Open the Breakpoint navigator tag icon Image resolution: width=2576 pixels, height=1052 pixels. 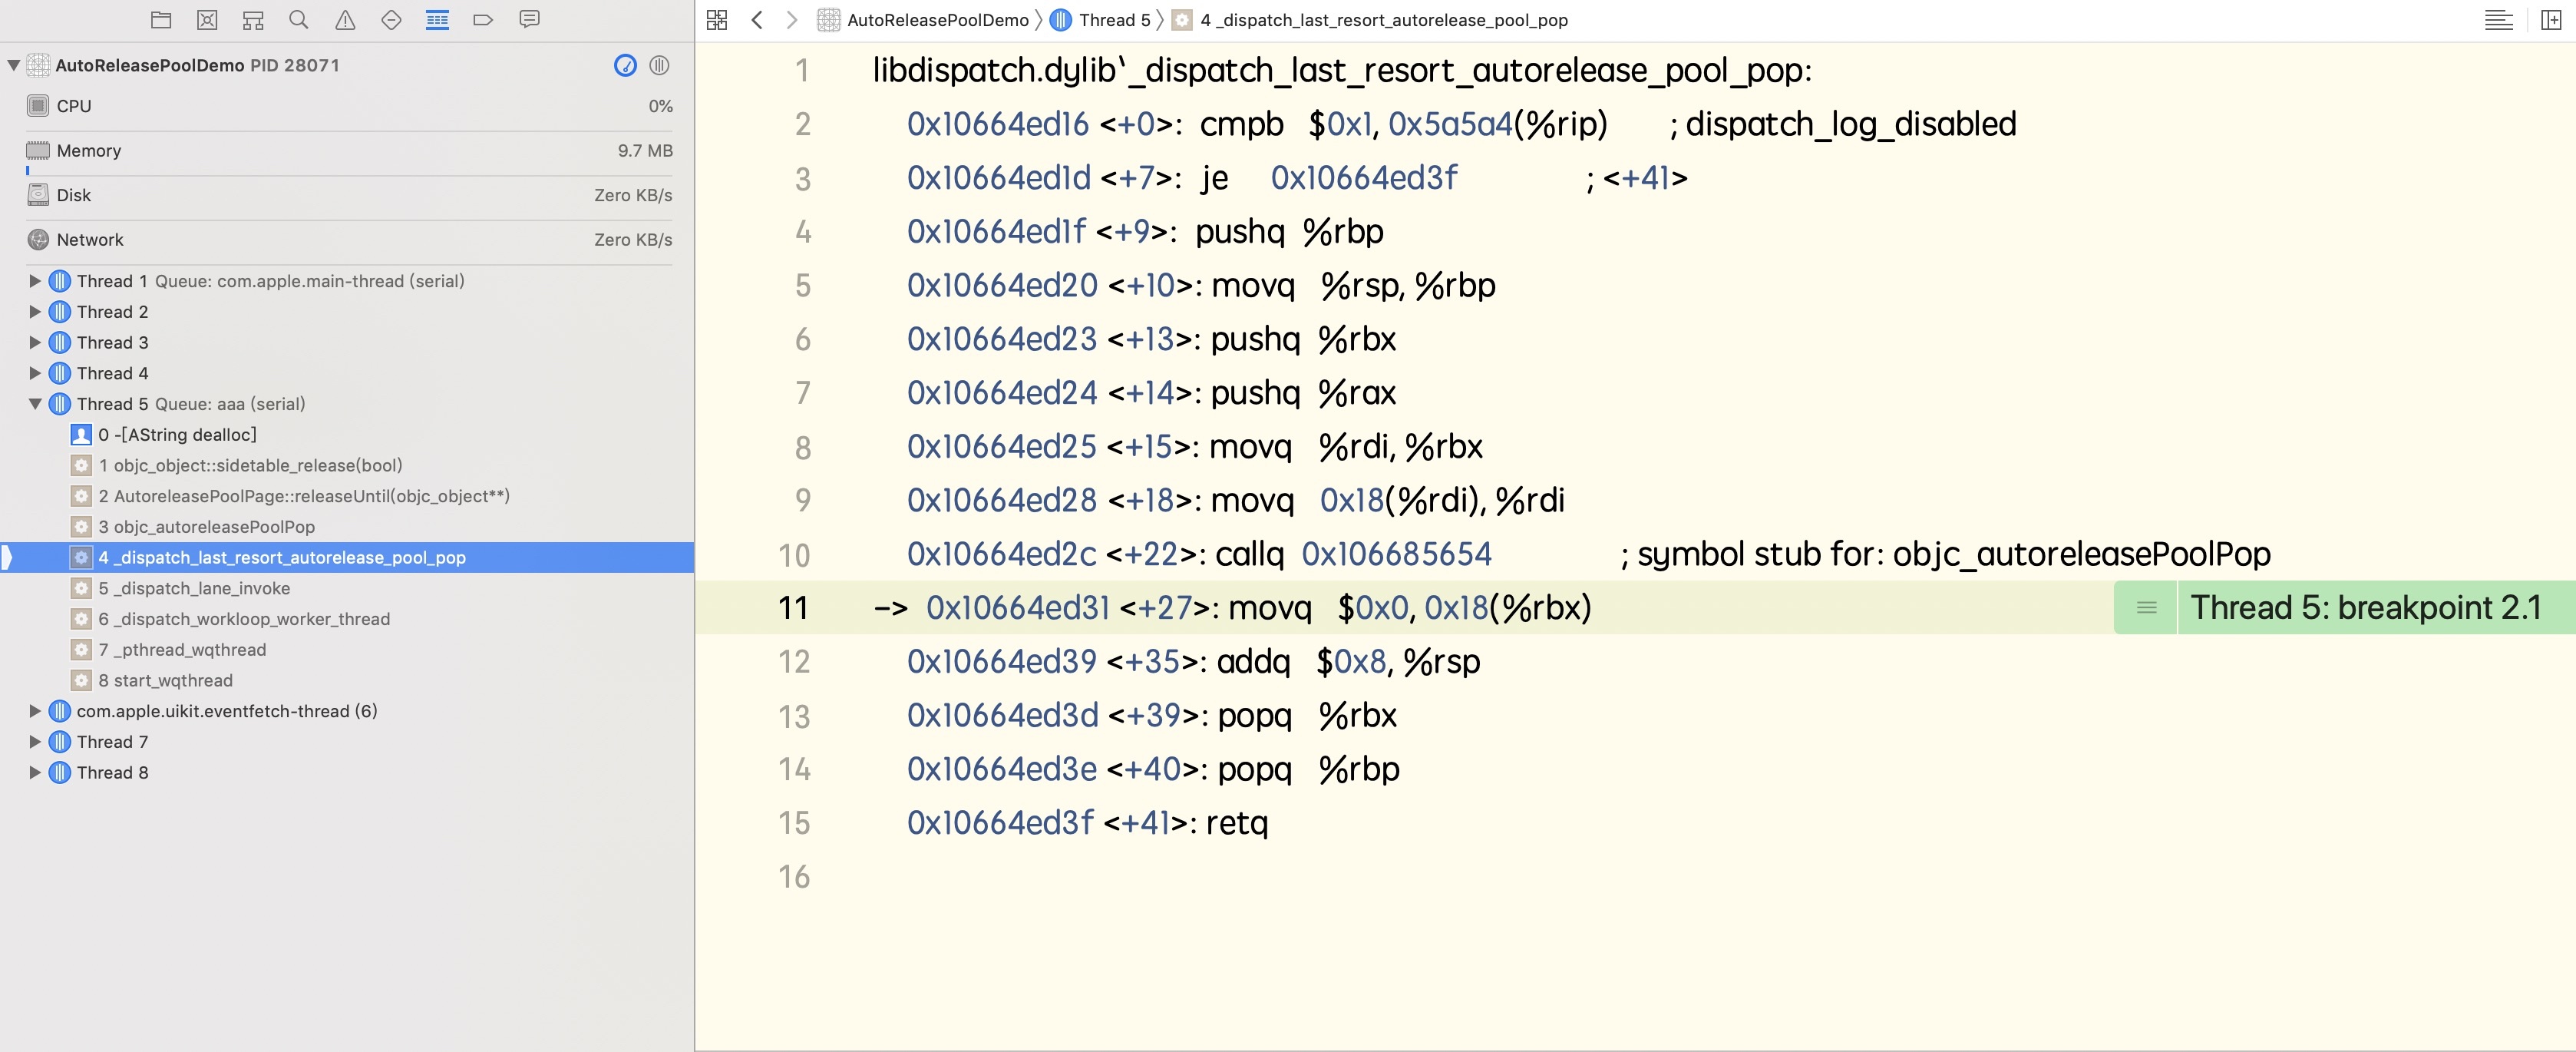[483, 19]
